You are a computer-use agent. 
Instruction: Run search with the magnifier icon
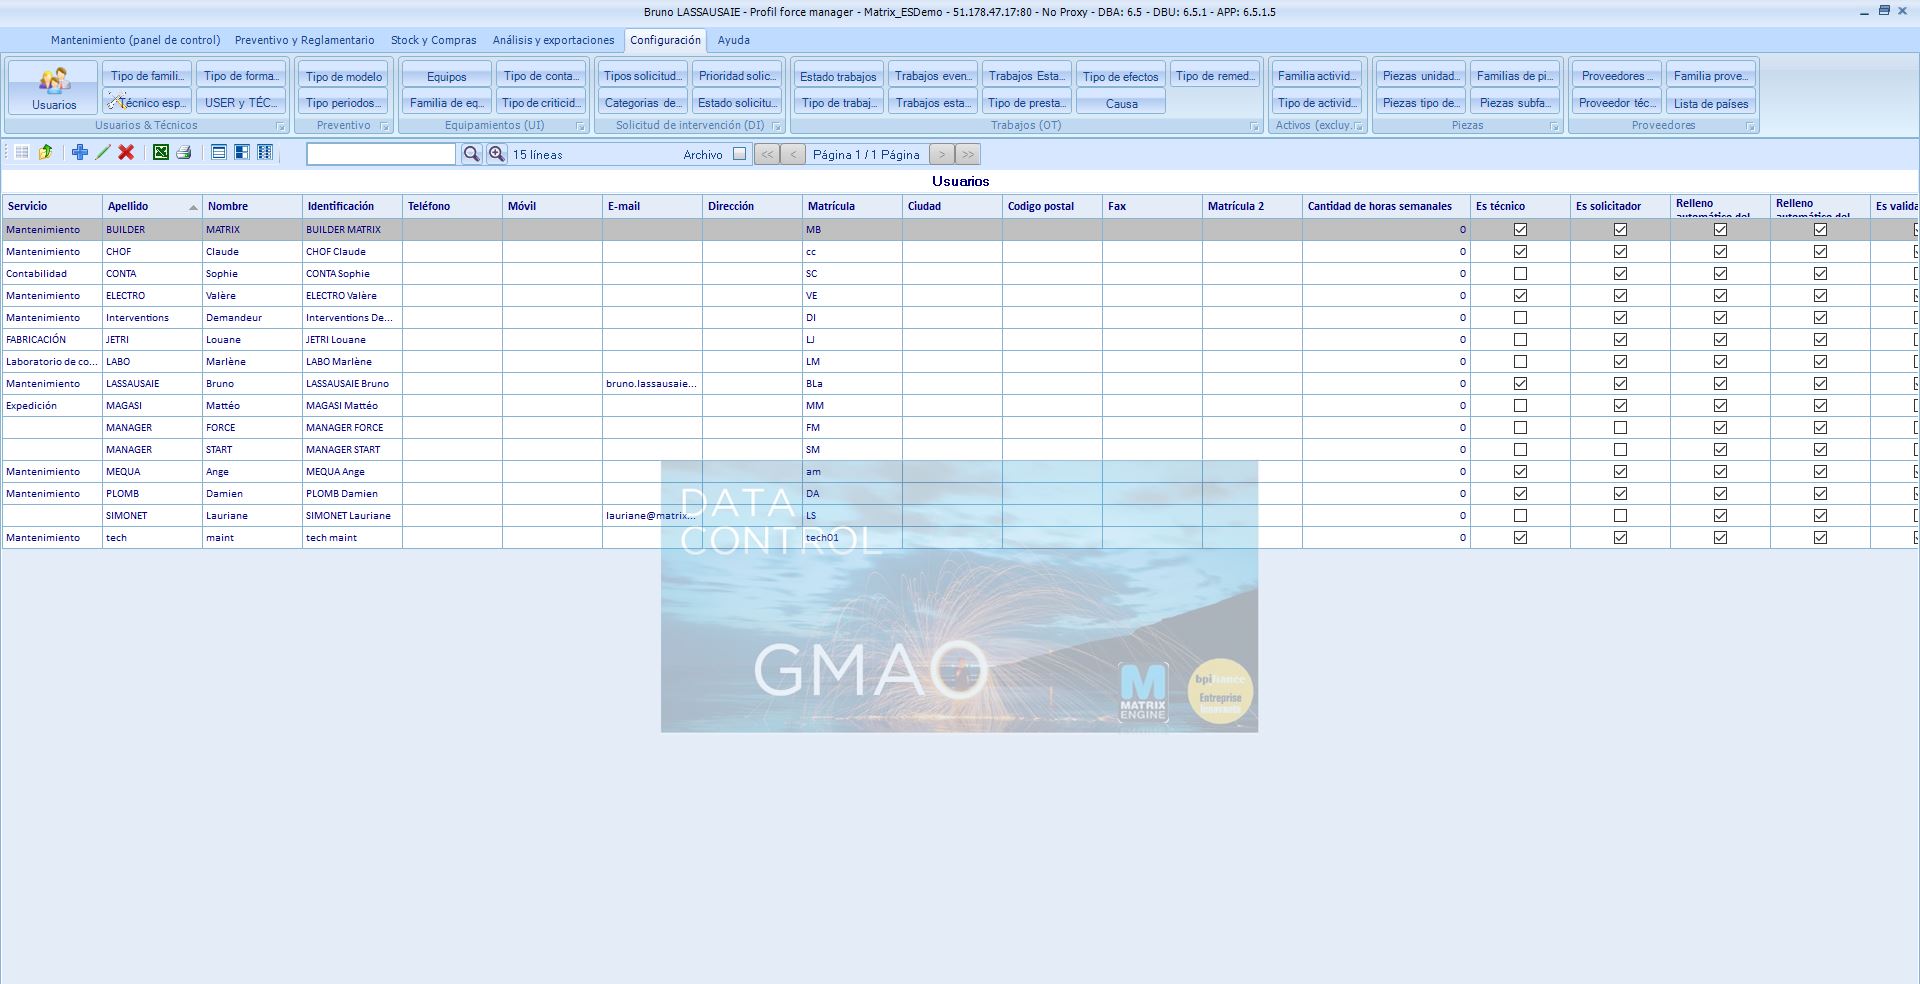tap(471, 154)
